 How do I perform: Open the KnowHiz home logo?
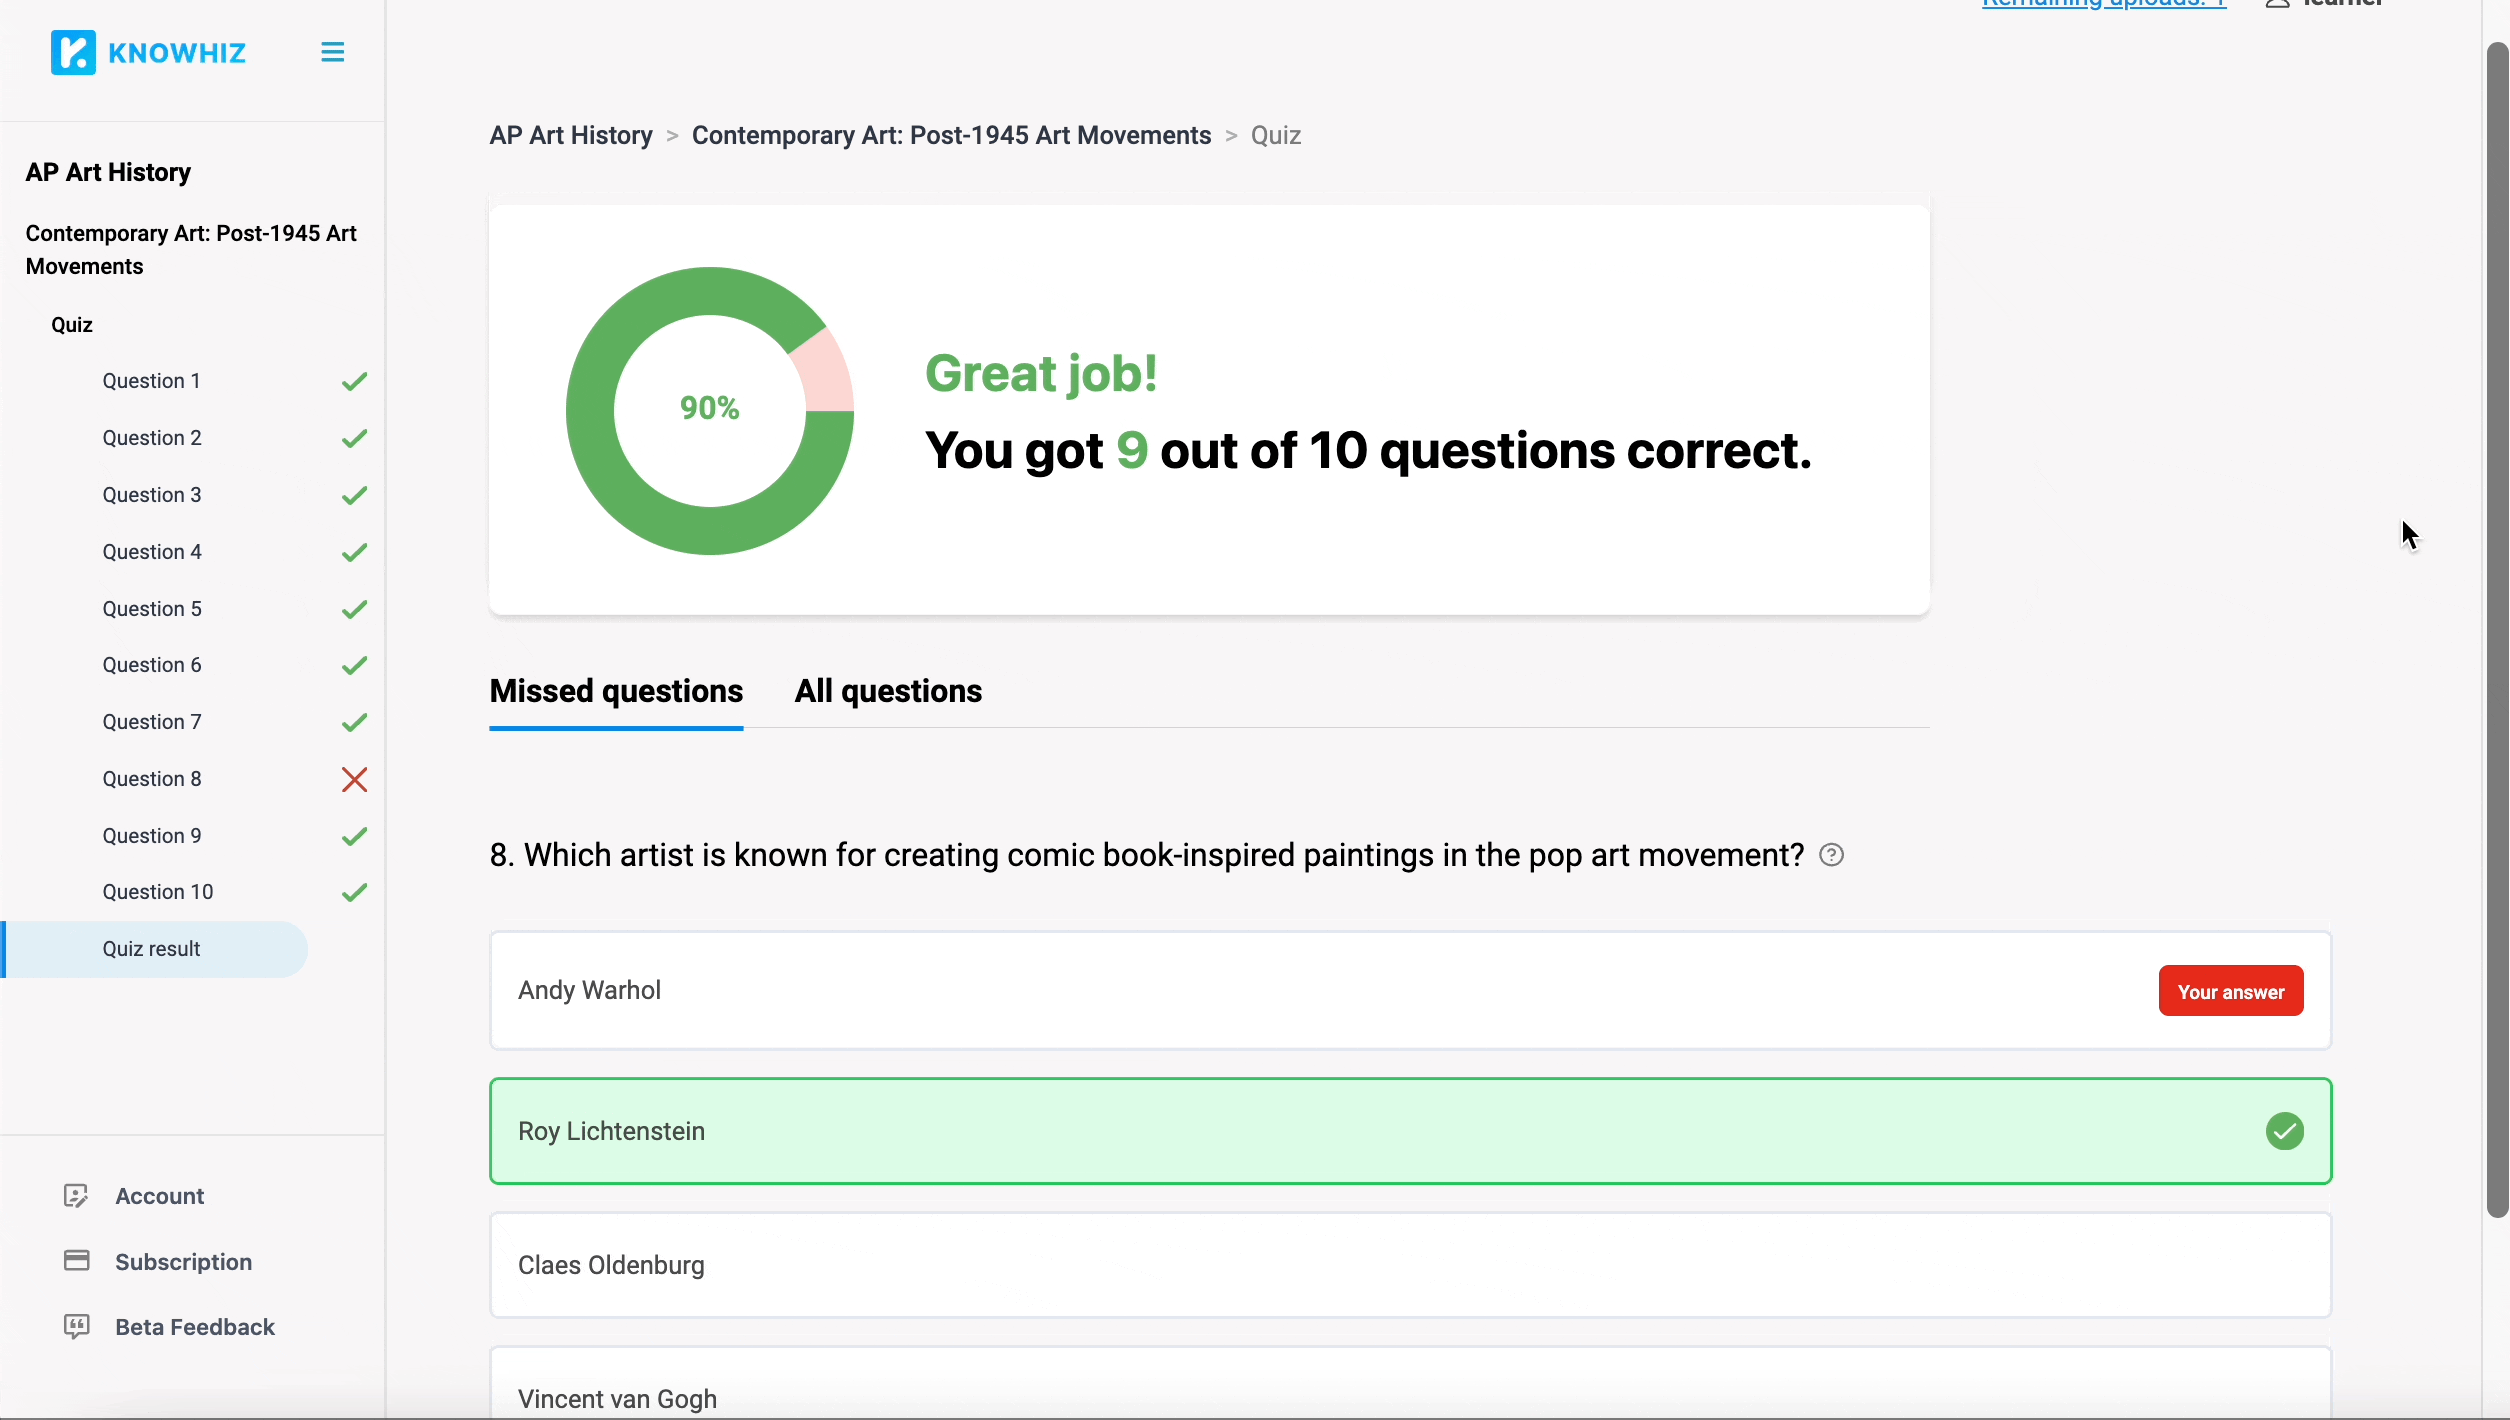coord(148,52)
